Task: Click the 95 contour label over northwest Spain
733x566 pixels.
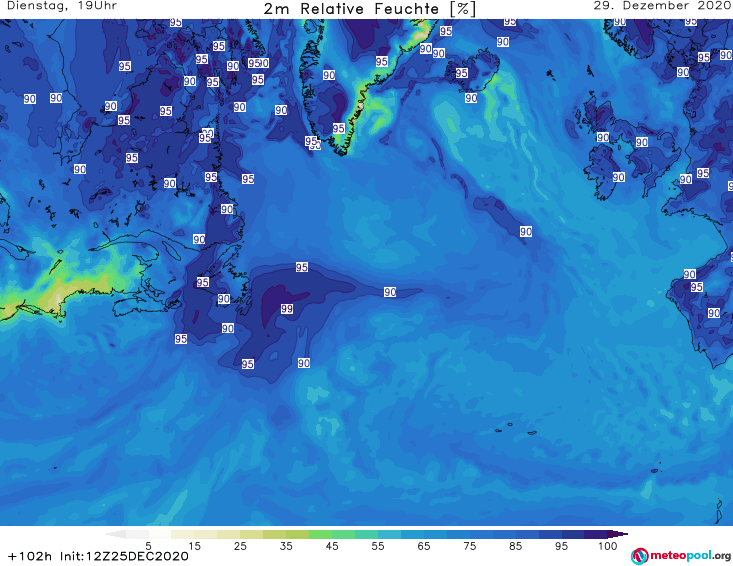Action: (x=697, y=287)
